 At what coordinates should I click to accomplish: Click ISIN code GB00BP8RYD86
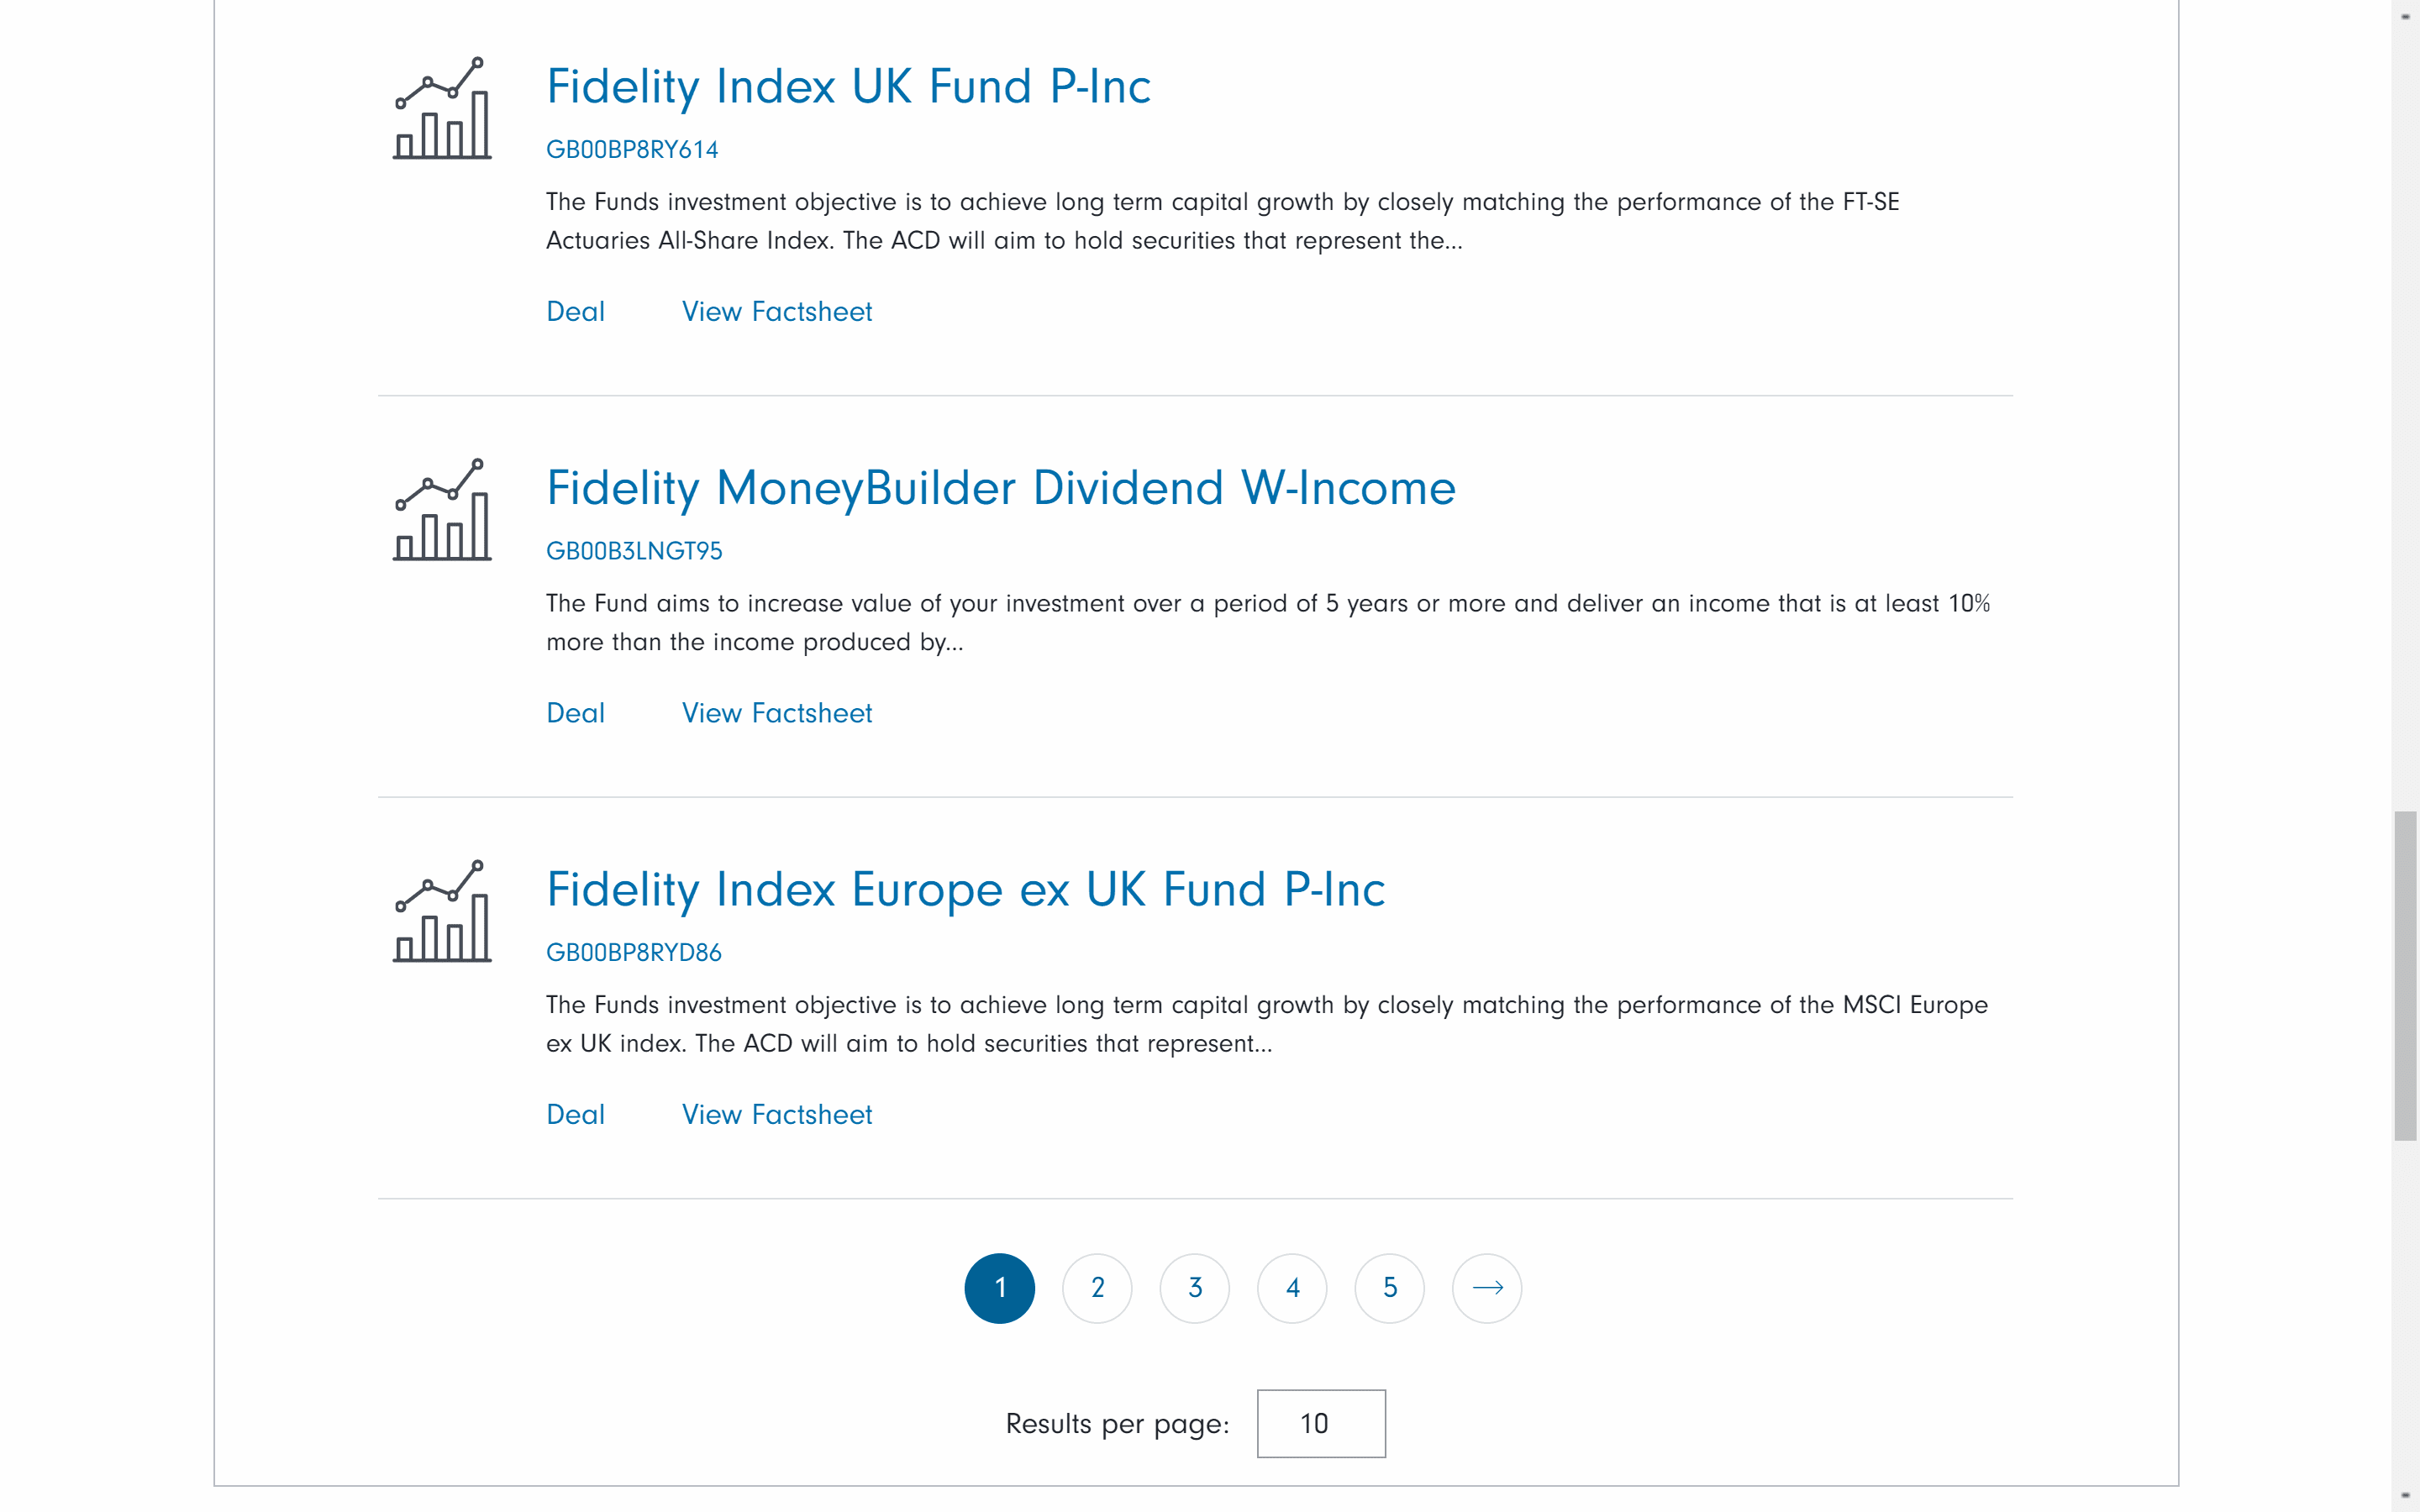(633, 953)
